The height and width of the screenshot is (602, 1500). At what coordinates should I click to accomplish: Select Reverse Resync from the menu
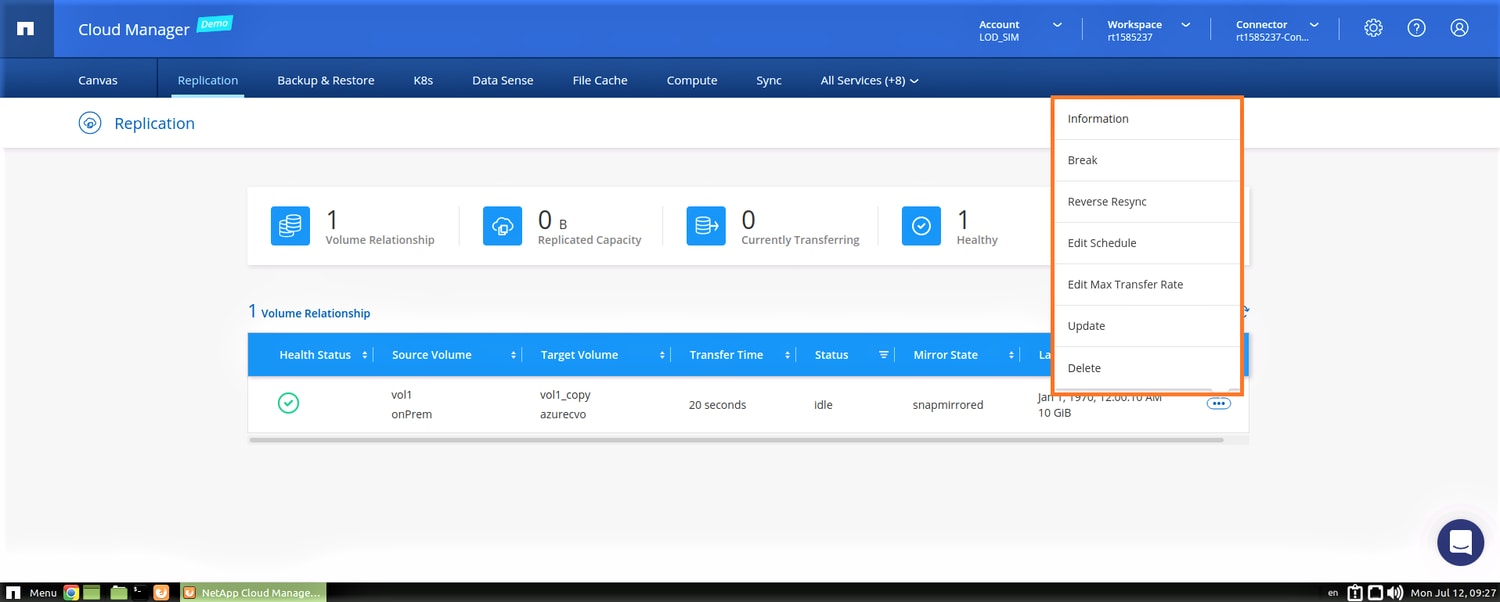pos(1107,202)
